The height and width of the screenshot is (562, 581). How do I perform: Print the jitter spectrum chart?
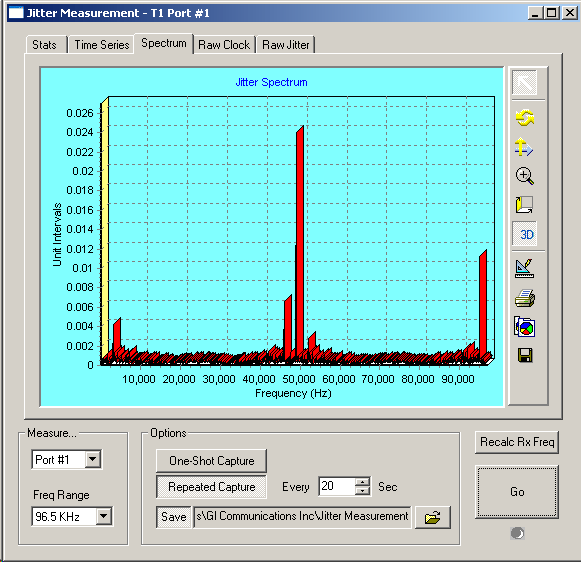(x=525, y=298)
